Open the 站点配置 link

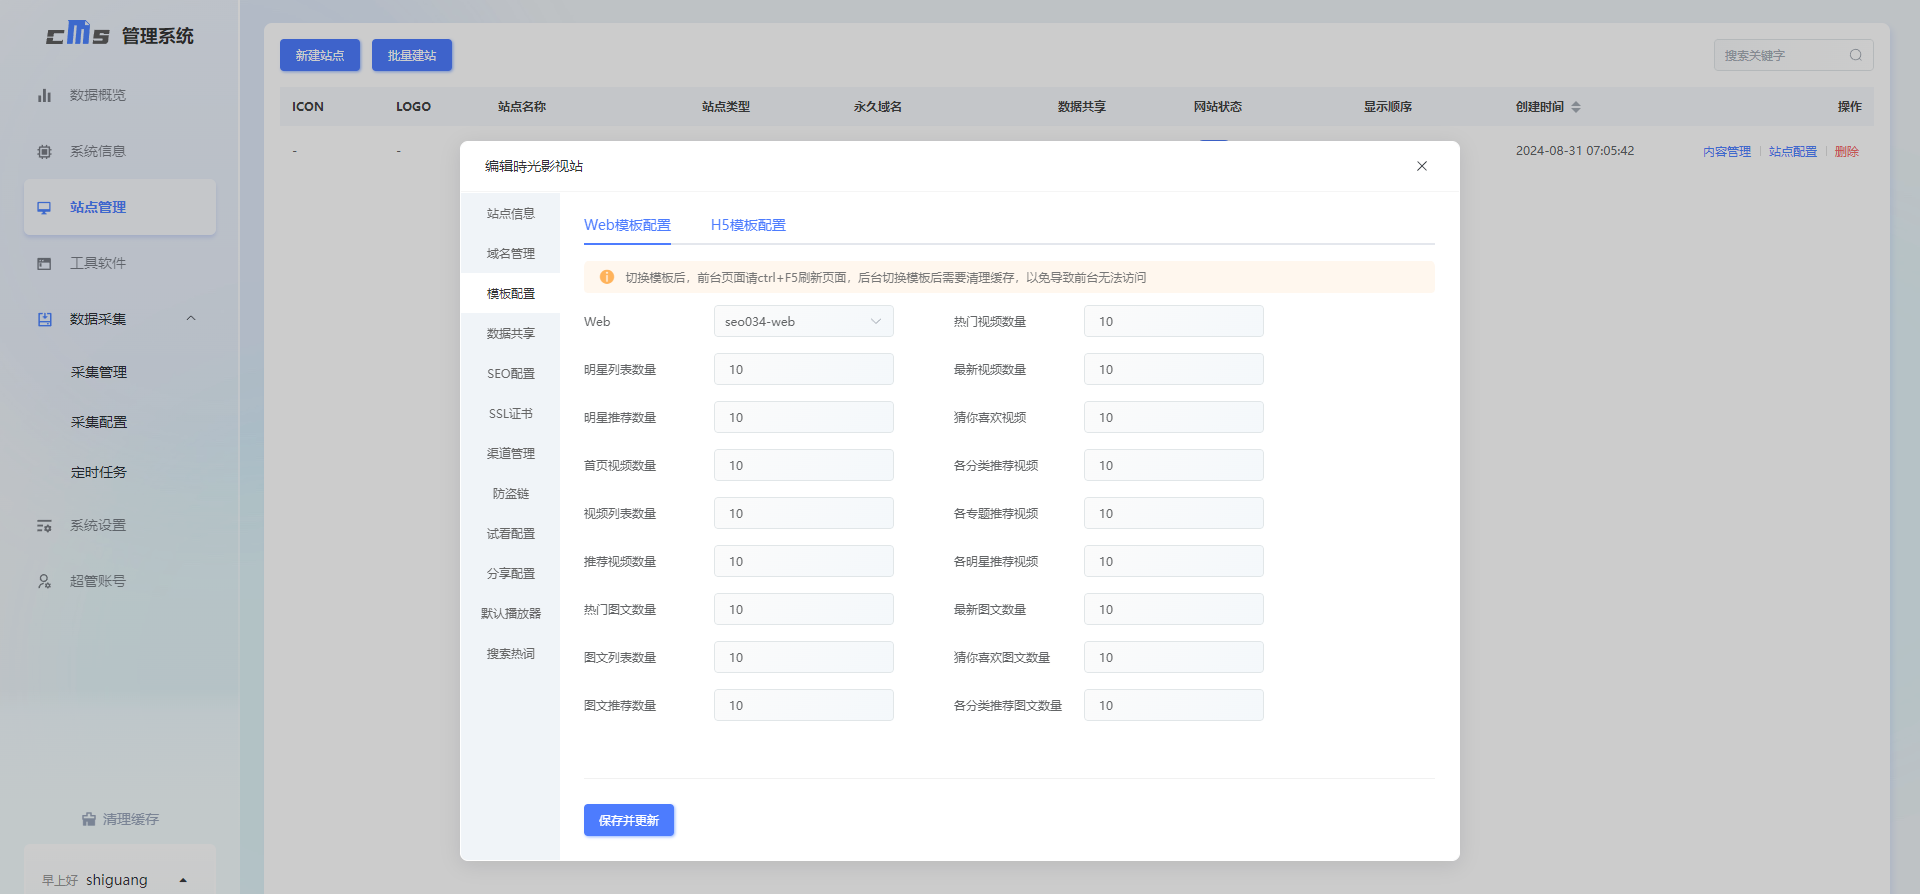coord(1793,152)
